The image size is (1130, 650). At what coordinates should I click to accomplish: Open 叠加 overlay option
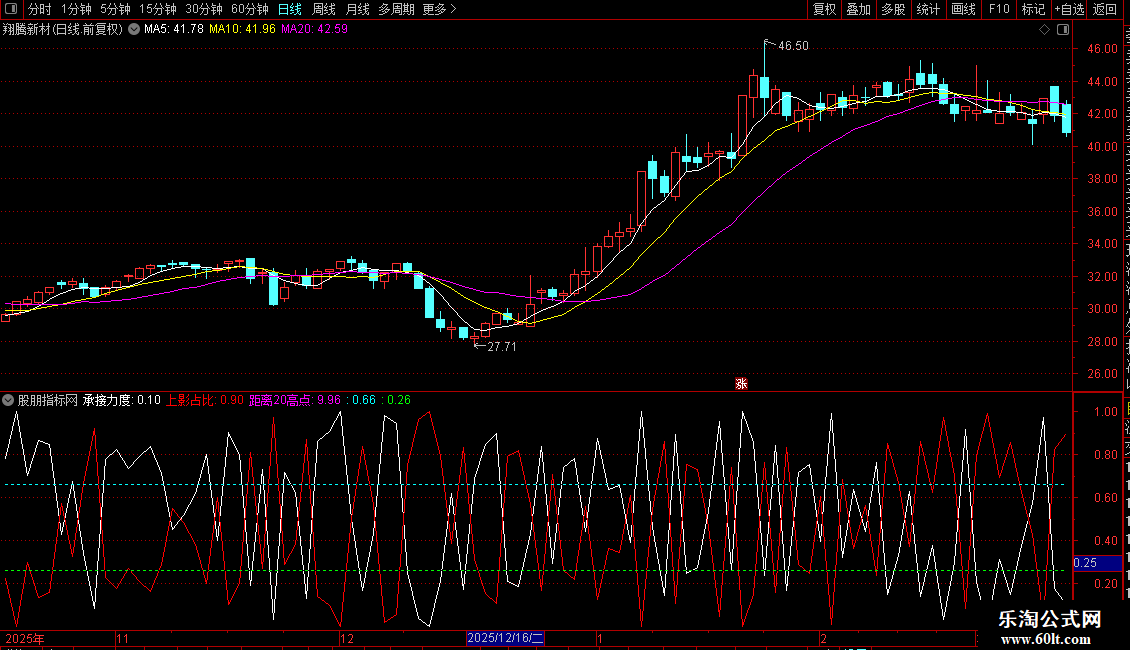(x=859, y=9)
